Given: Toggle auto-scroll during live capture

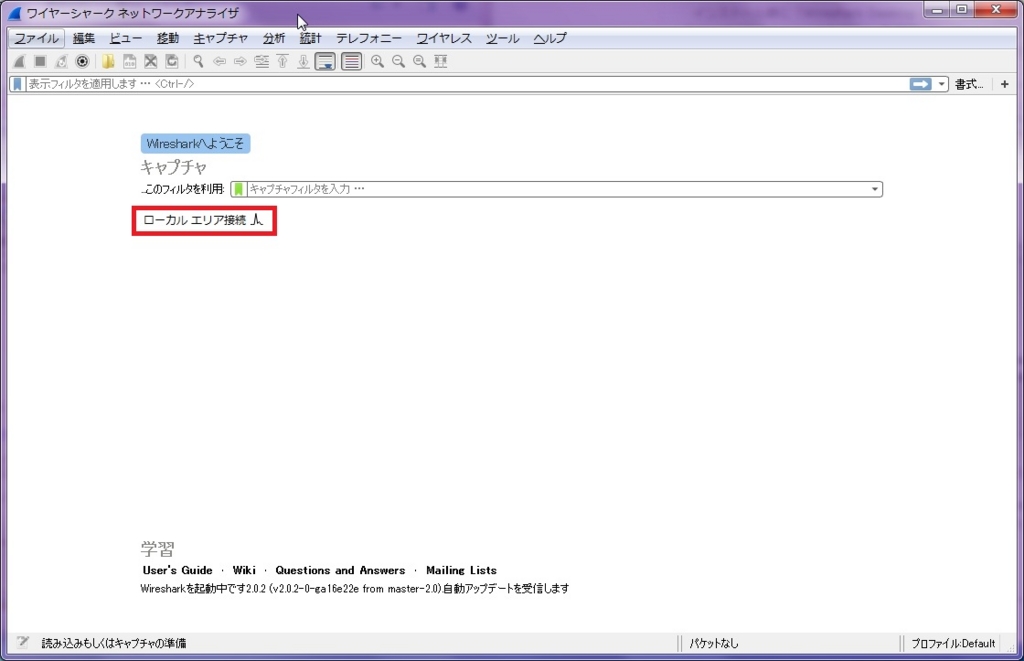Looking at the screenshot, I should click(x=325, y=61).
